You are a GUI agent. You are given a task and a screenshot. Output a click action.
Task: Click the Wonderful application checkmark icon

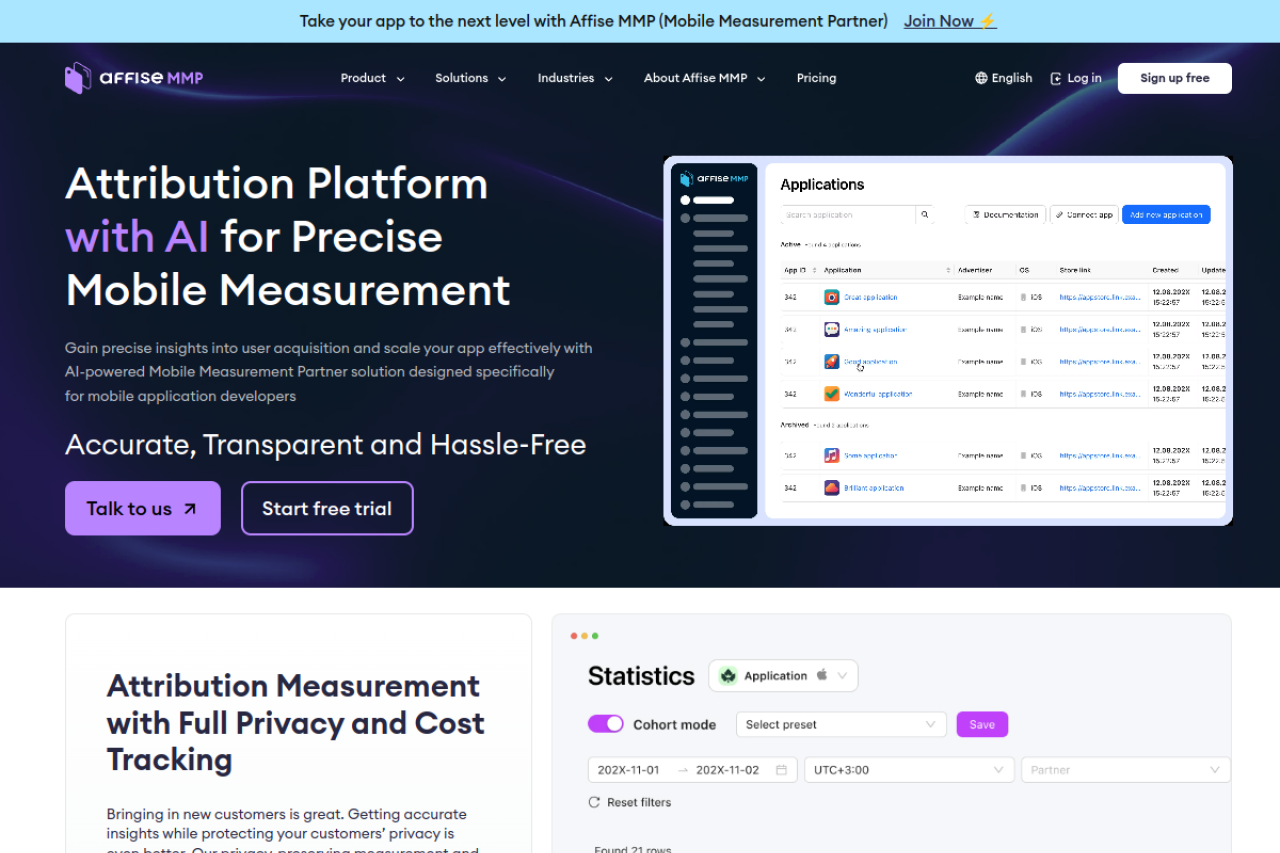tap(831, 394)
